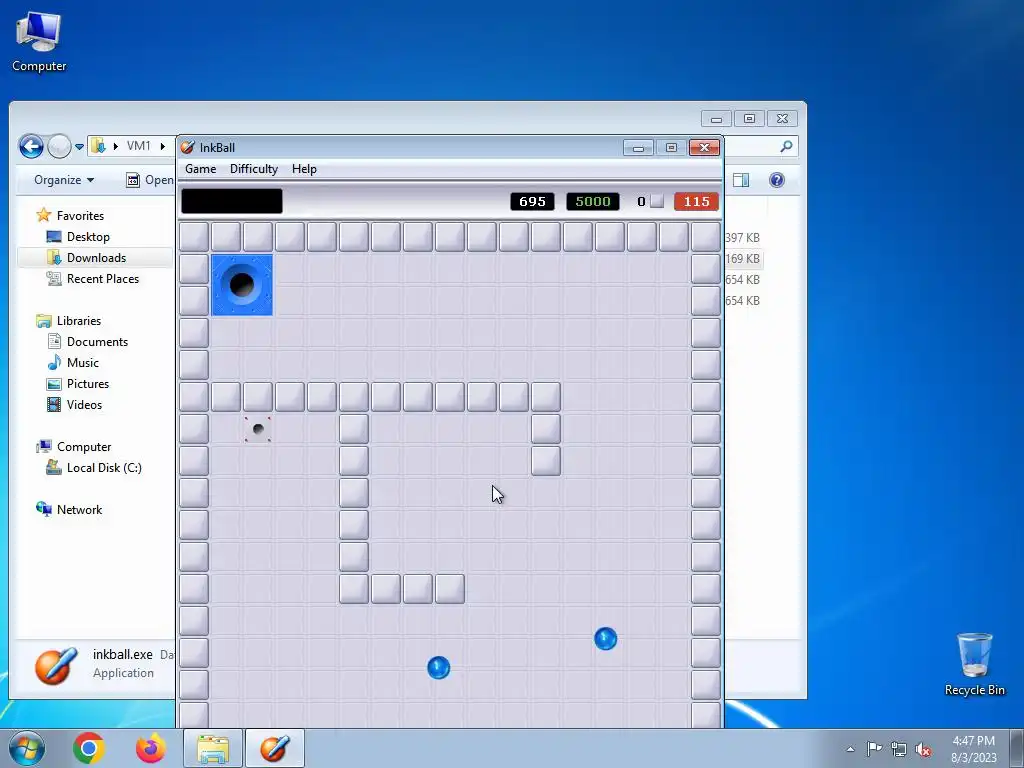Click the Action Center flag icon
The width and height of the screenshot is (1024, 768).
point(874,748)
